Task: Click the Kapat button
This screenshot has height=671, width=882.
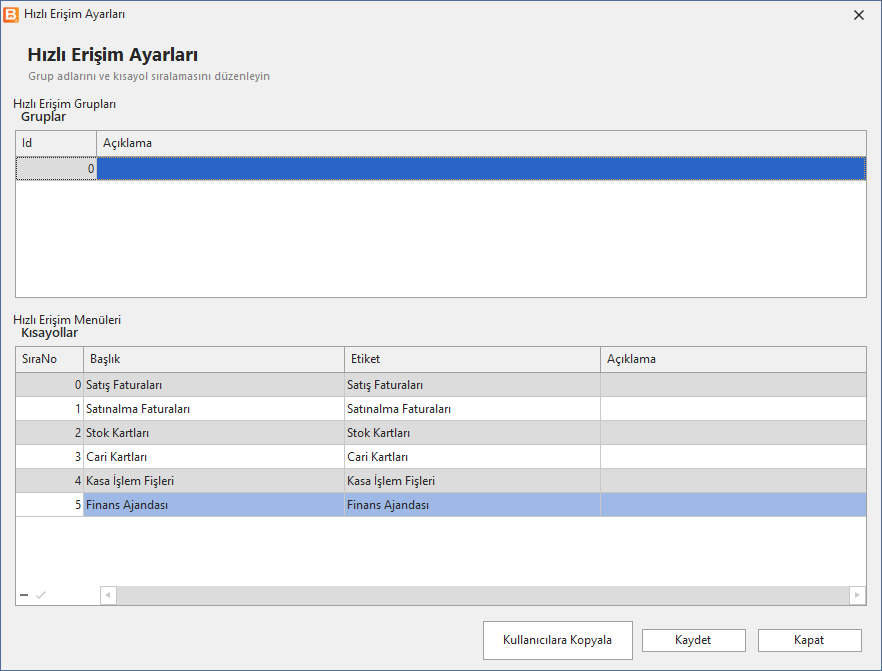Action: pos(809,640)
